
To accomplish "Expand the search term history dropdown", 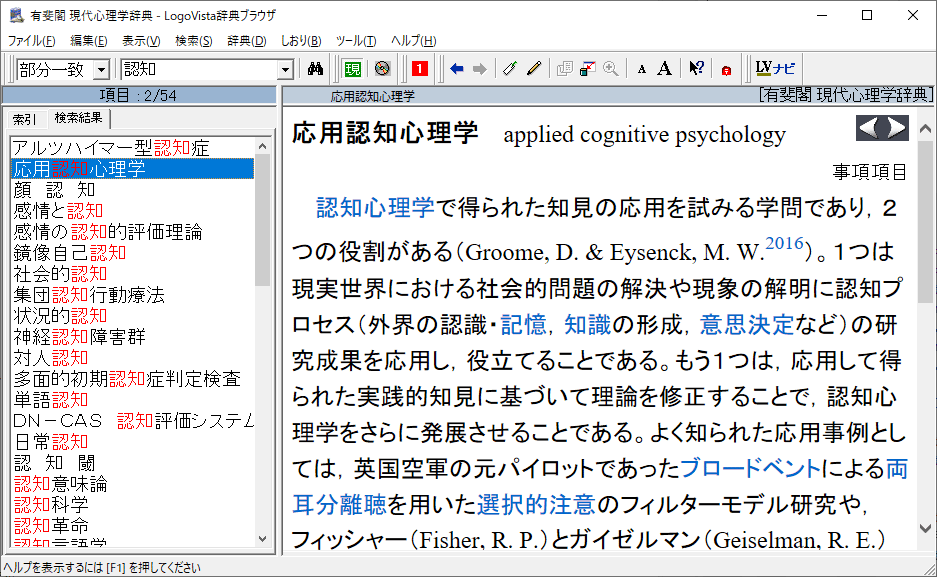I will pos(285,69).
